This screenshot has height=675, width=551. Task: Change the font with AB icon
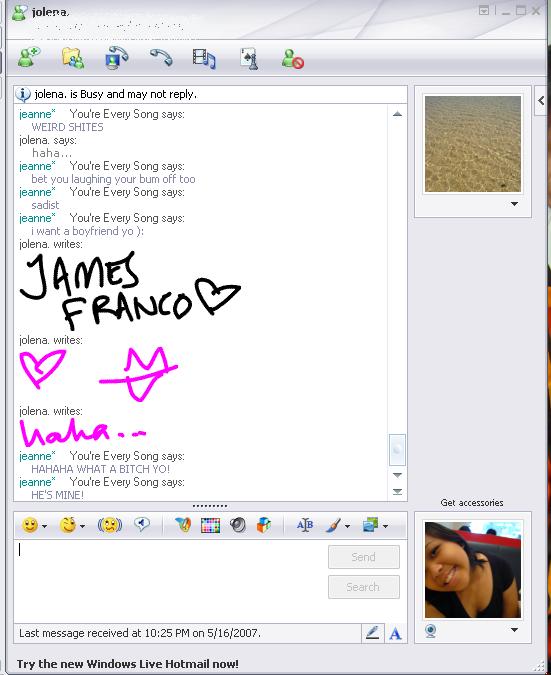pos(305,525)
